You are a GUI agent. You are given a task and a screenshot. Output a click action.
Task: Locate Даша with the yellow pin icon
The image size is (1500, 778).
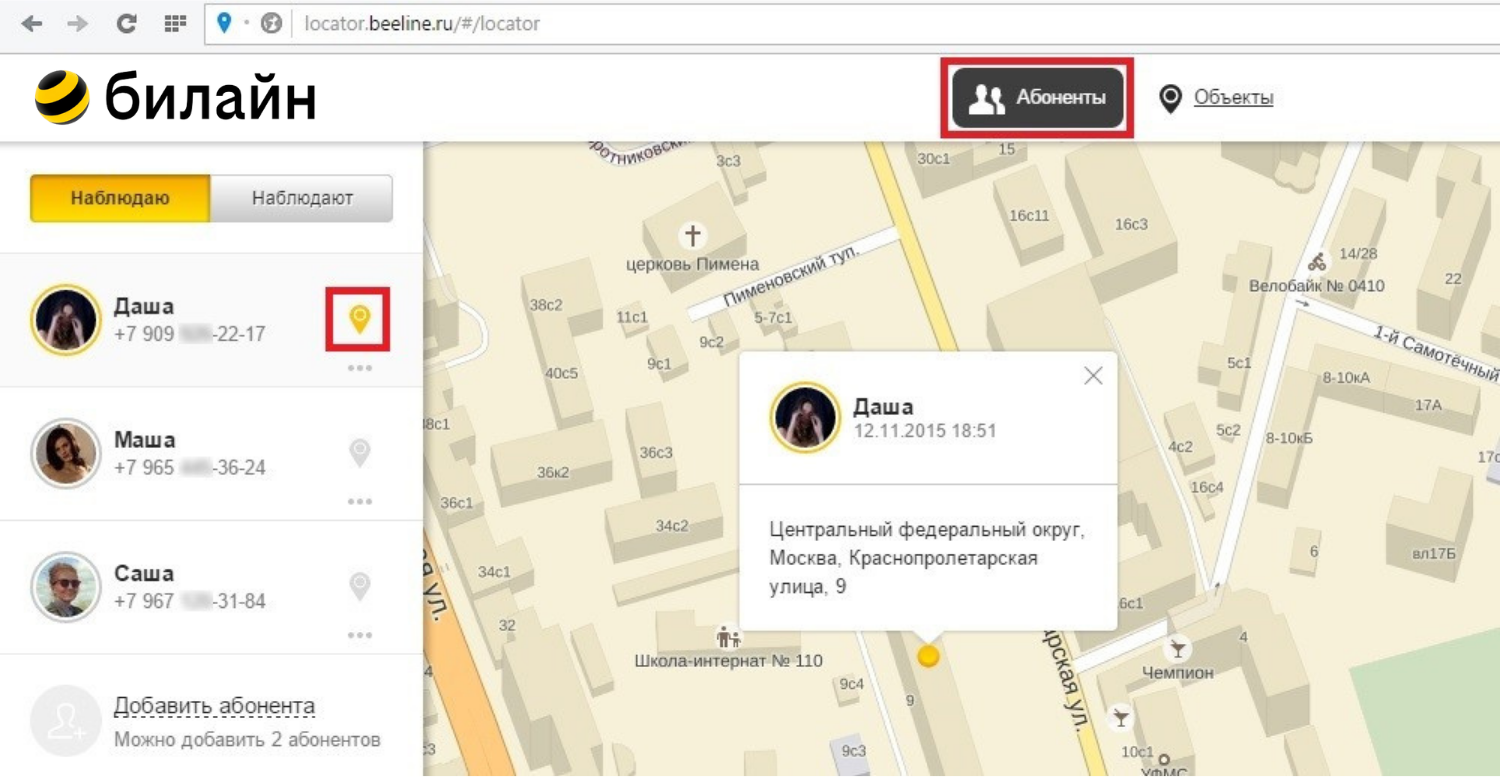359,319
